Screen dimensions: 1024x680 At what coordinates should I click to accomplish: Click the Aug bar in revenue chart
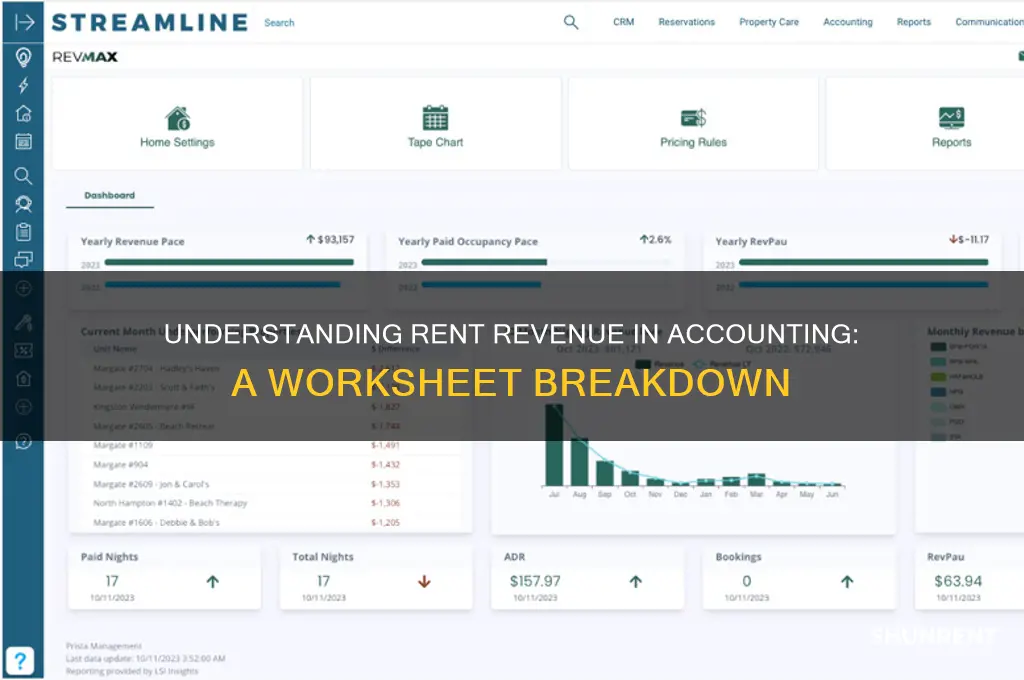click(x=579, y=462)
